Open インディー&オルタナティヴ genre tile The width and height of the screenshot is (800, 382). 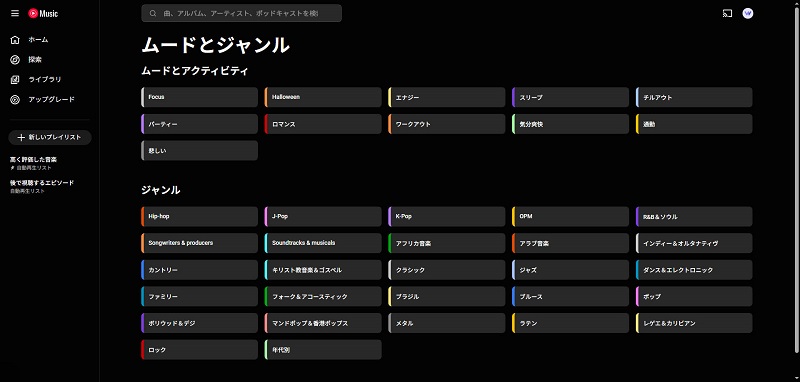tap(694, 243)
